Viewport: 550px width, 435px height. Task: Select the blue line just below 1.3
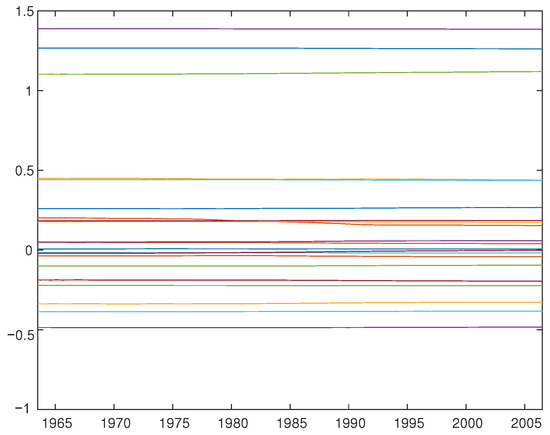(x=290, y=48)
